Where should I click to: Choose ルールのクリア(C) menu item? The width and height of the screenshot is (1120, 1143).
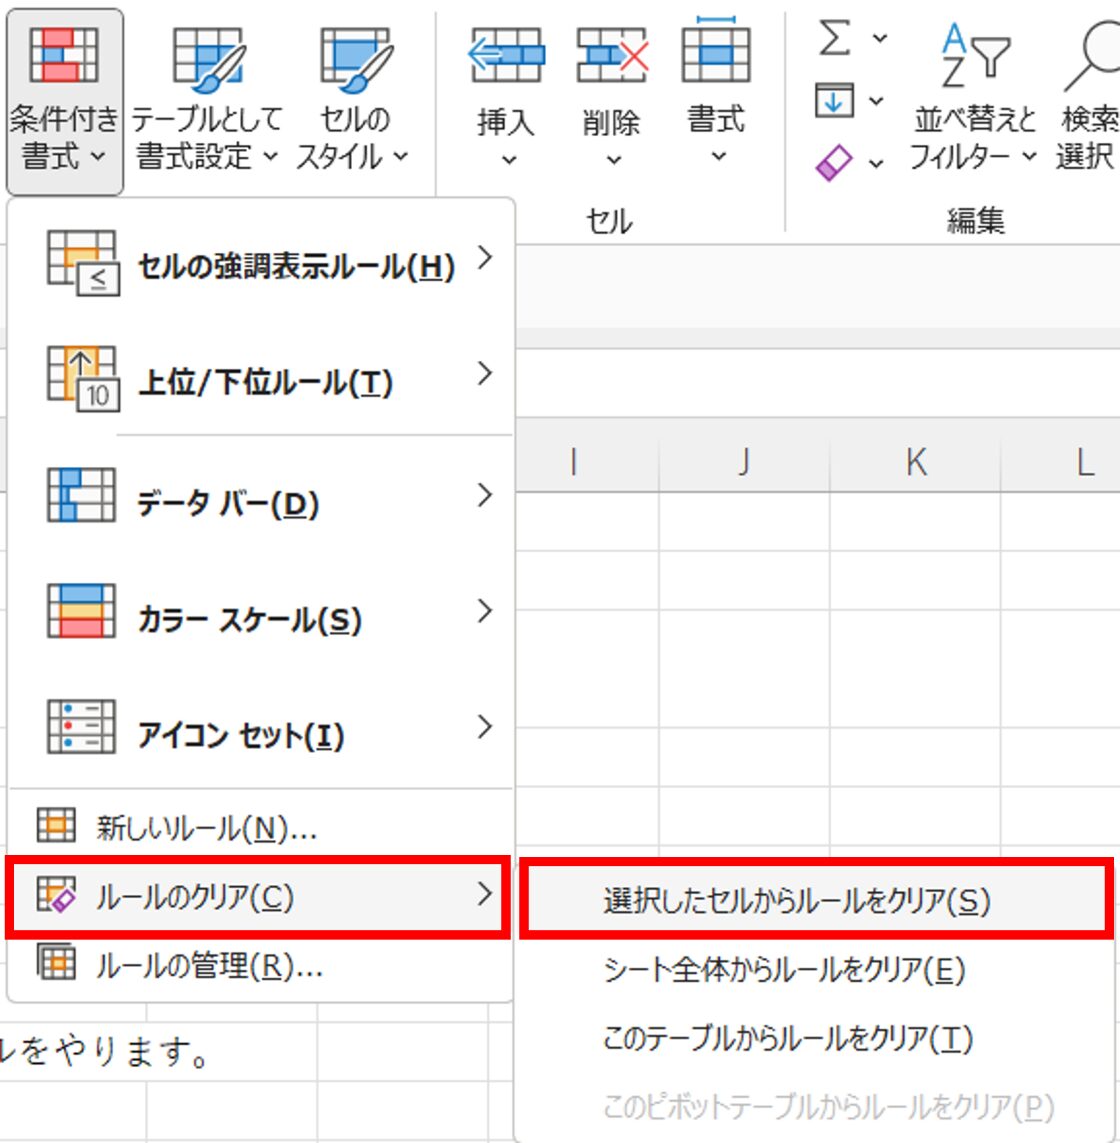pos(259,896)
